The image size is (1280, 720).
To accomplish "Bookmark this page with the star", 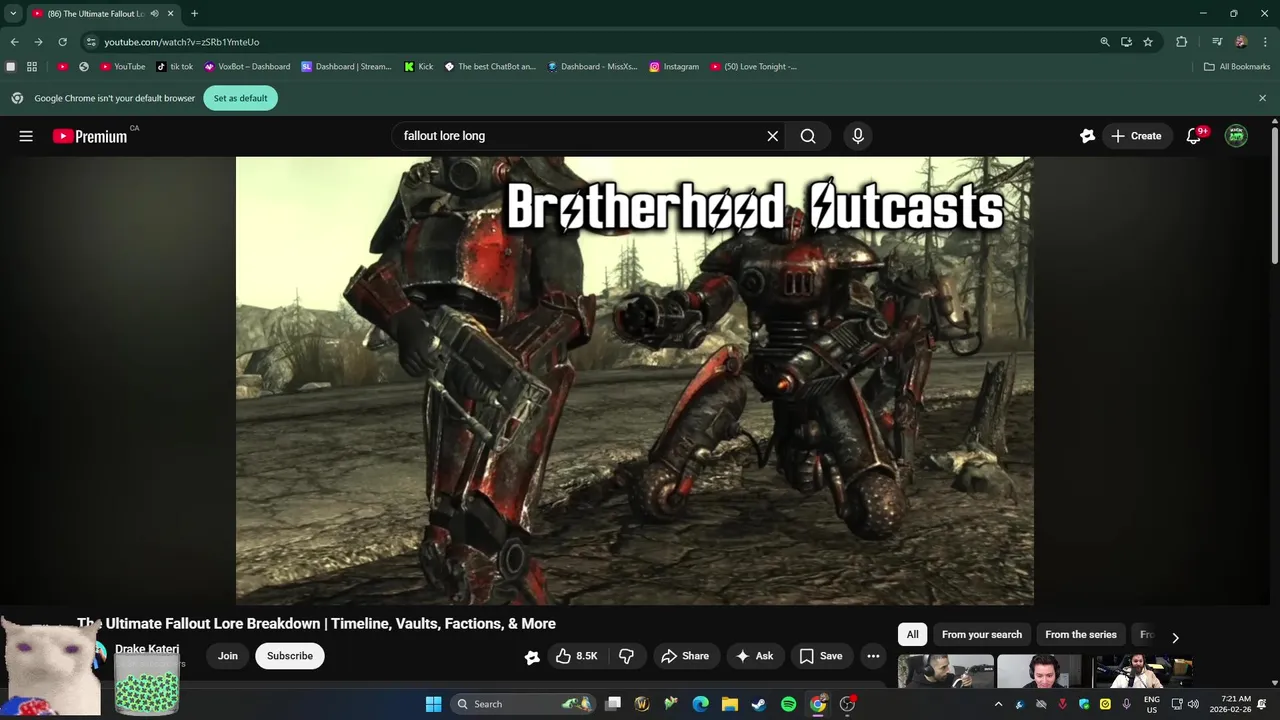I will coord(1148,42).
